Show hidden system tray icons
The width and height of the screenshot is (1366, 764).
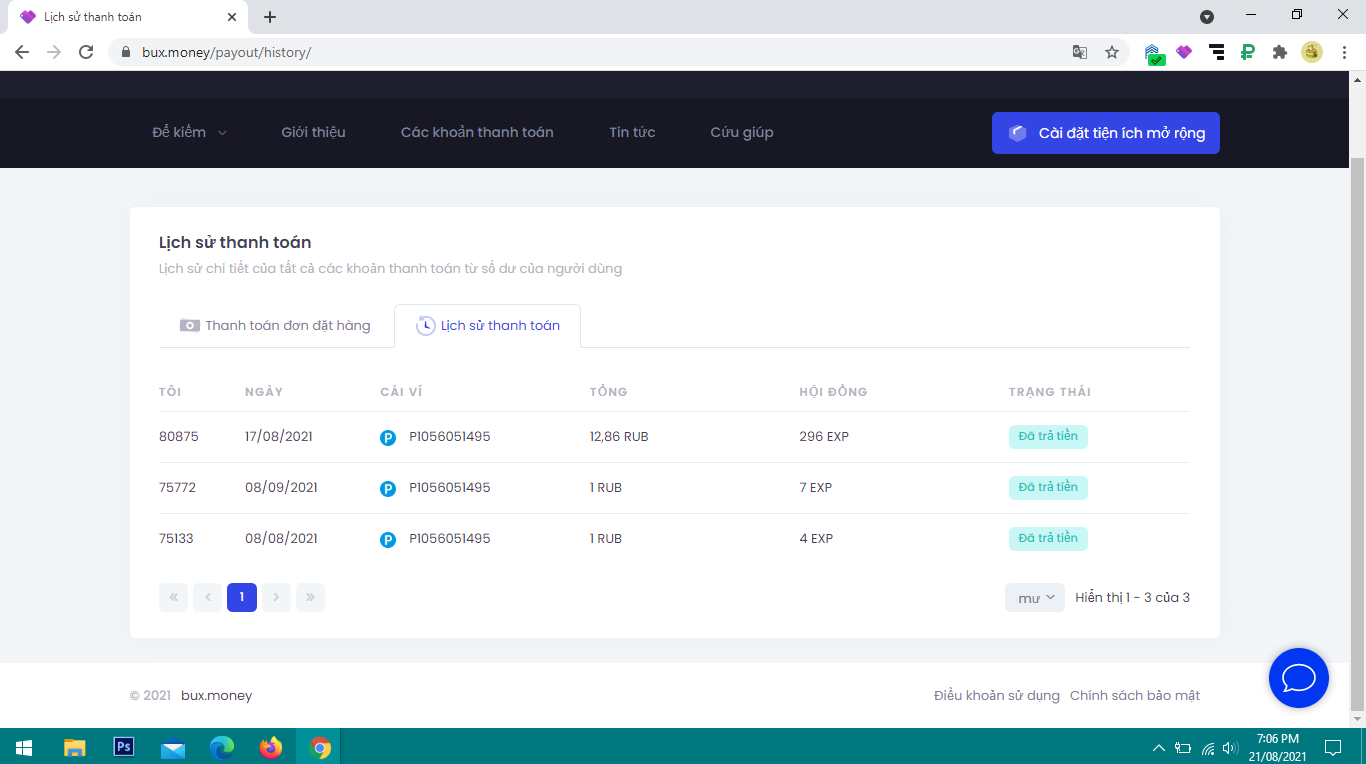tap(1159, 747)
